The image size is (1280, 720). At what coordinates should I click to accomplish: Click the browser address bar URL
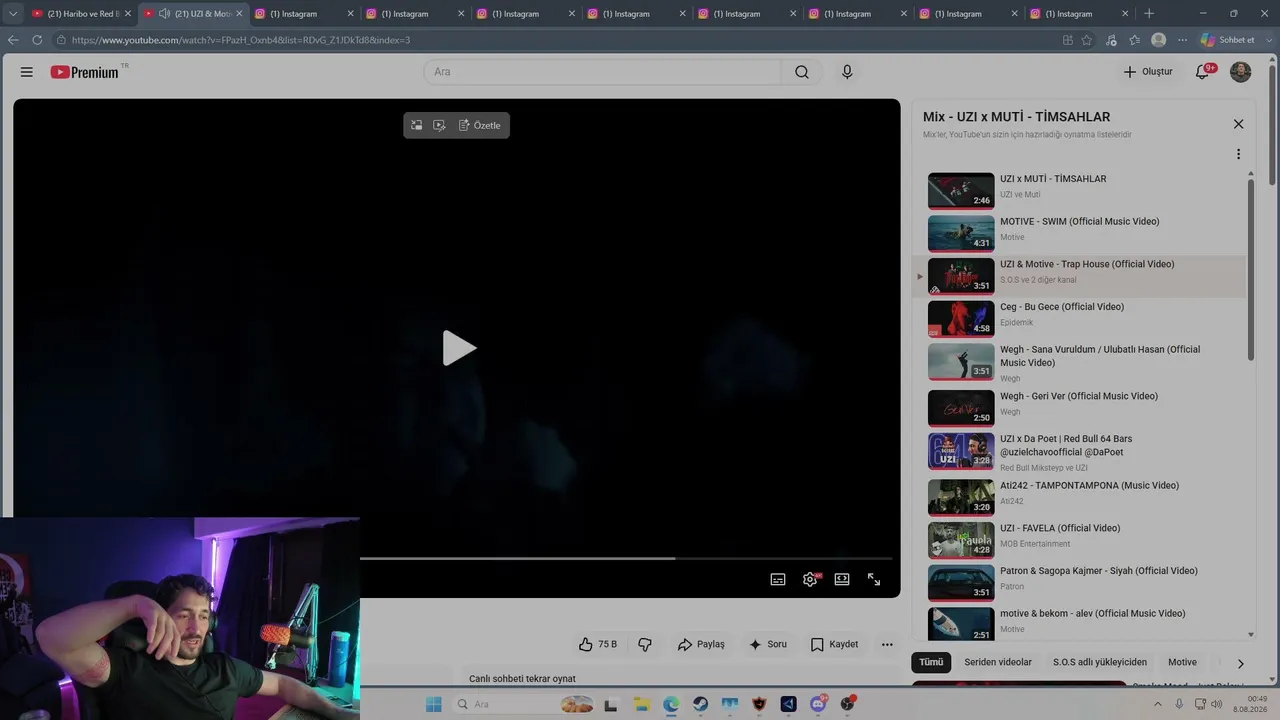pos(241,40)
